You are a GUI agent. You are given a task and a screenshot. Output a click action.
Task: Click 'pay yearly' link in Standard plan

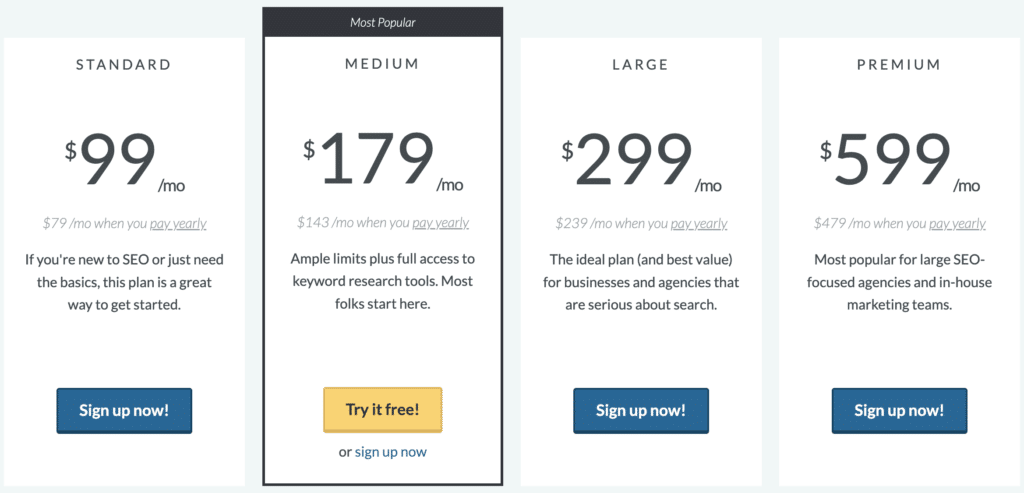point(178,224)
